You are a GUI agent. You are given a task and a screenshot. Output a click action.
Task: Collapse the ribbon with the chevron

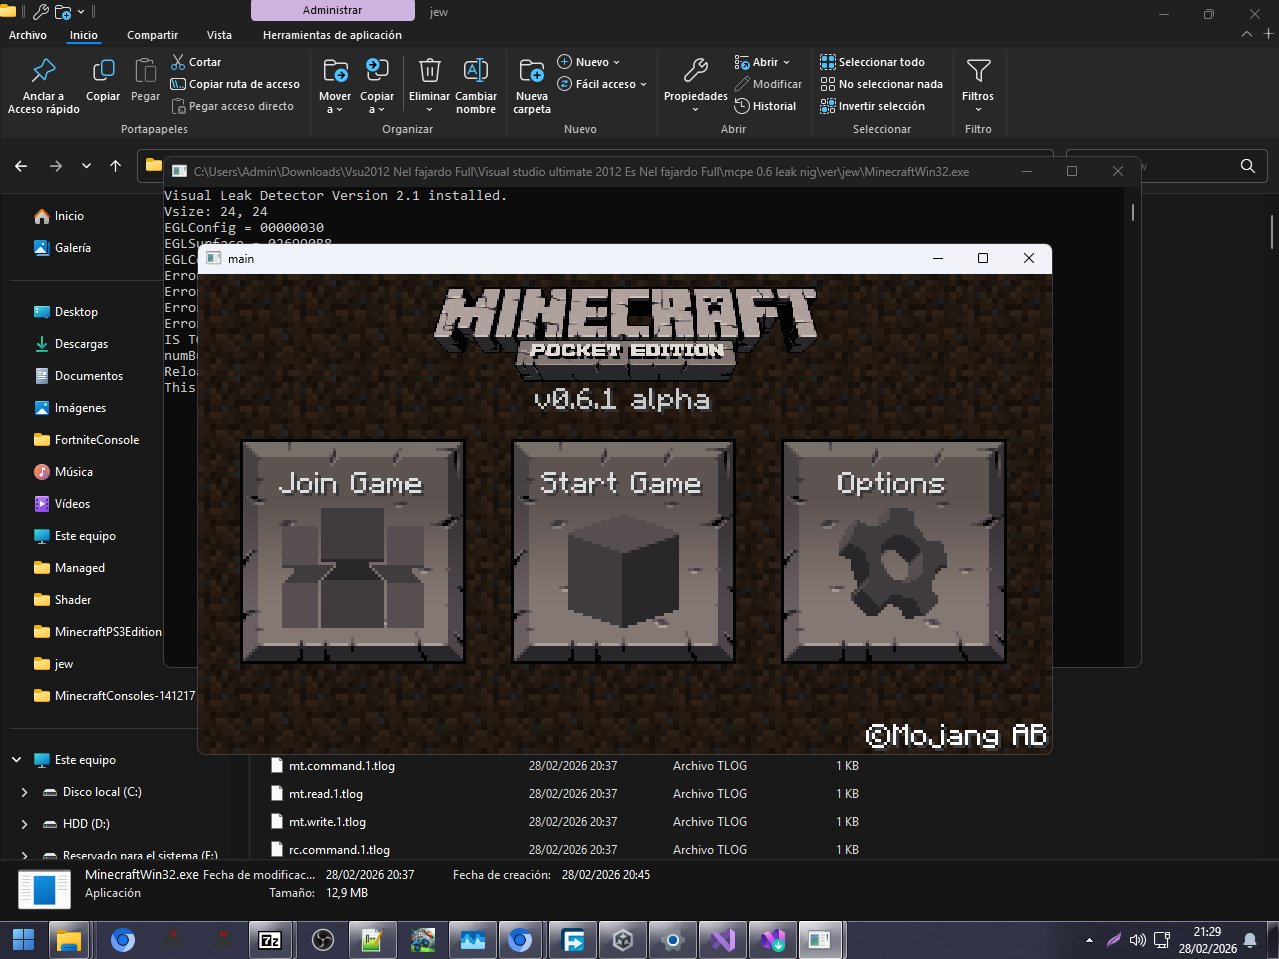pyautogui.click(x=1246, y=34)
